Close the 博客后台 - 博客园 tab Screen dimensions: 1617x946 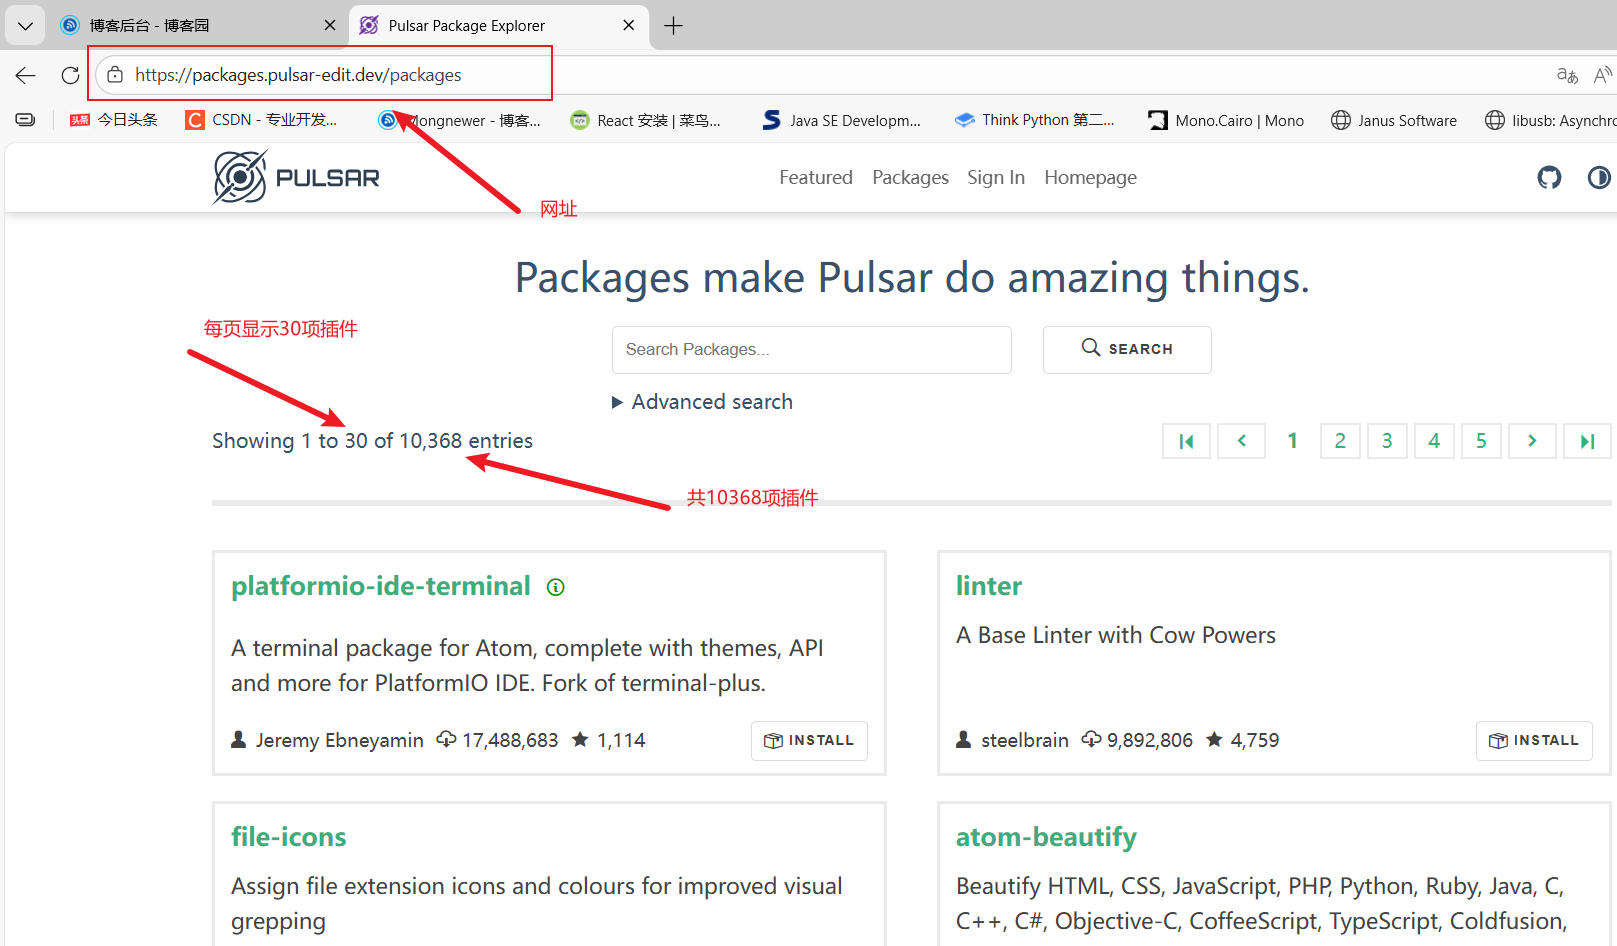click(x=330, y=26)
